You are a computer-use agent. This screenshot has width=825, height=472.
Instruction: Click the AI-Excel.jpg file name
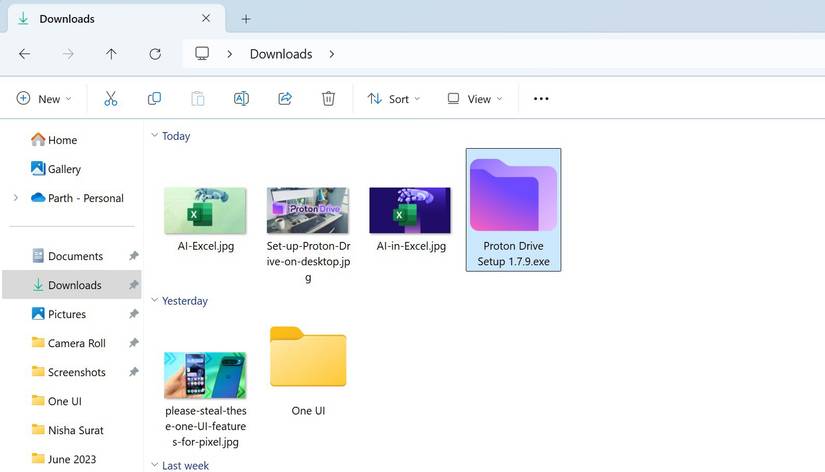click(206, 246)
